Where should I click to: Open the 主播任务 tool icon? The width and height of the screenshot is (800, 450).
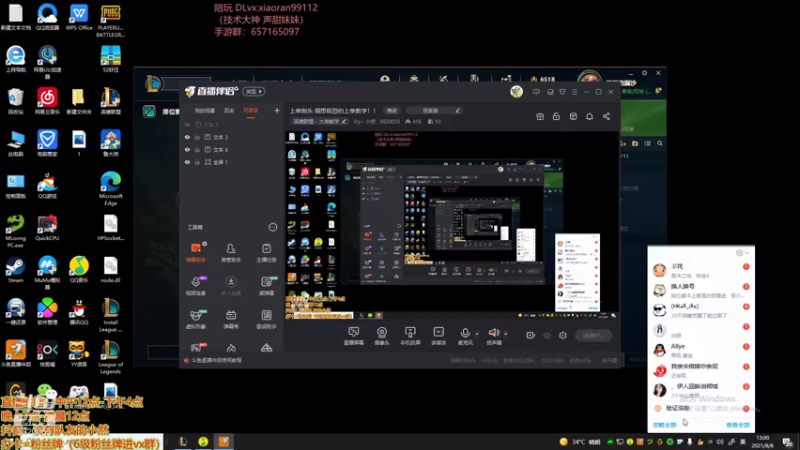pyautogui.click(x=266, y=252)
